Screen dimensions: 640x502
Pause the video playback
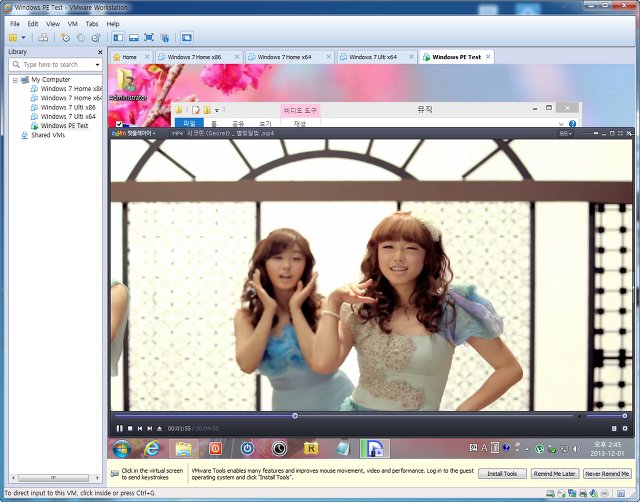coord(119,428)
